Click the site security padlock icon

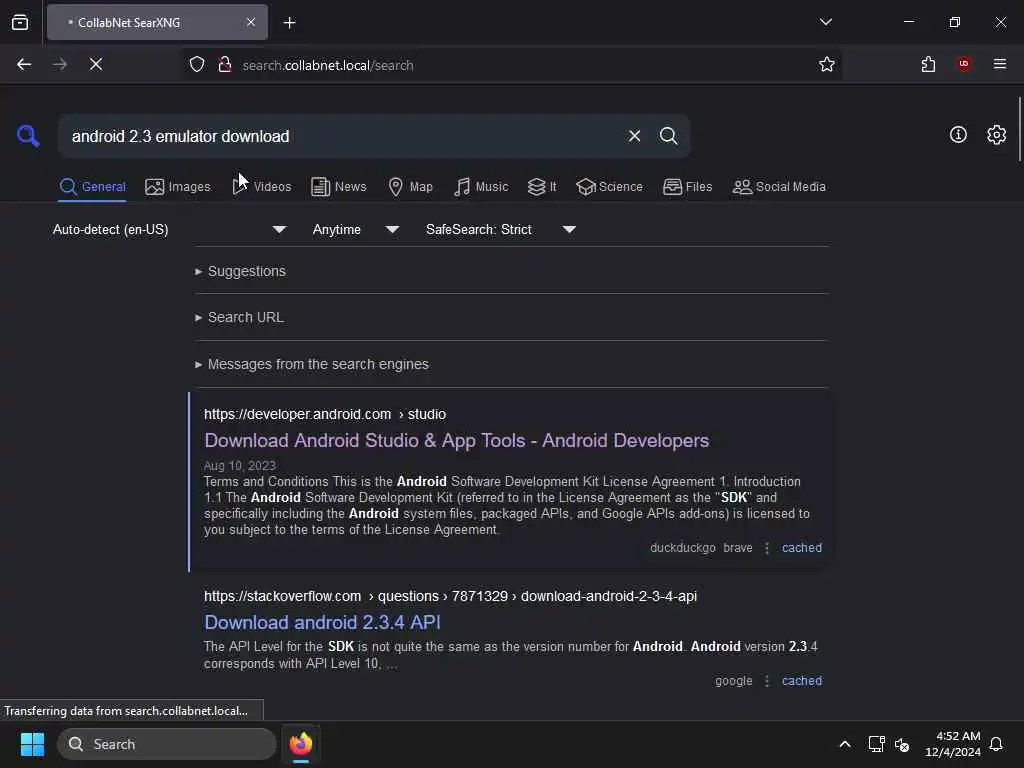225,64
